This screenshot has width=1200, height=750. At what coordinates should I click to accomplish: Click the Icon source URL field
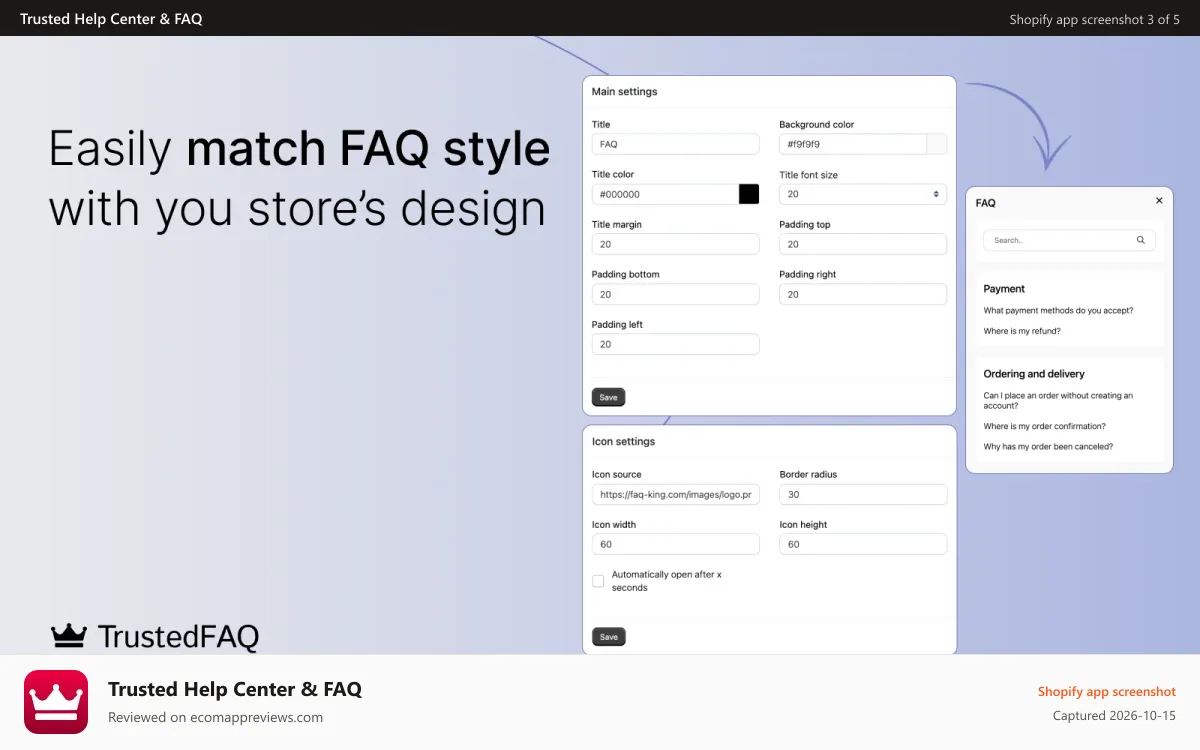tap(675, 494)
